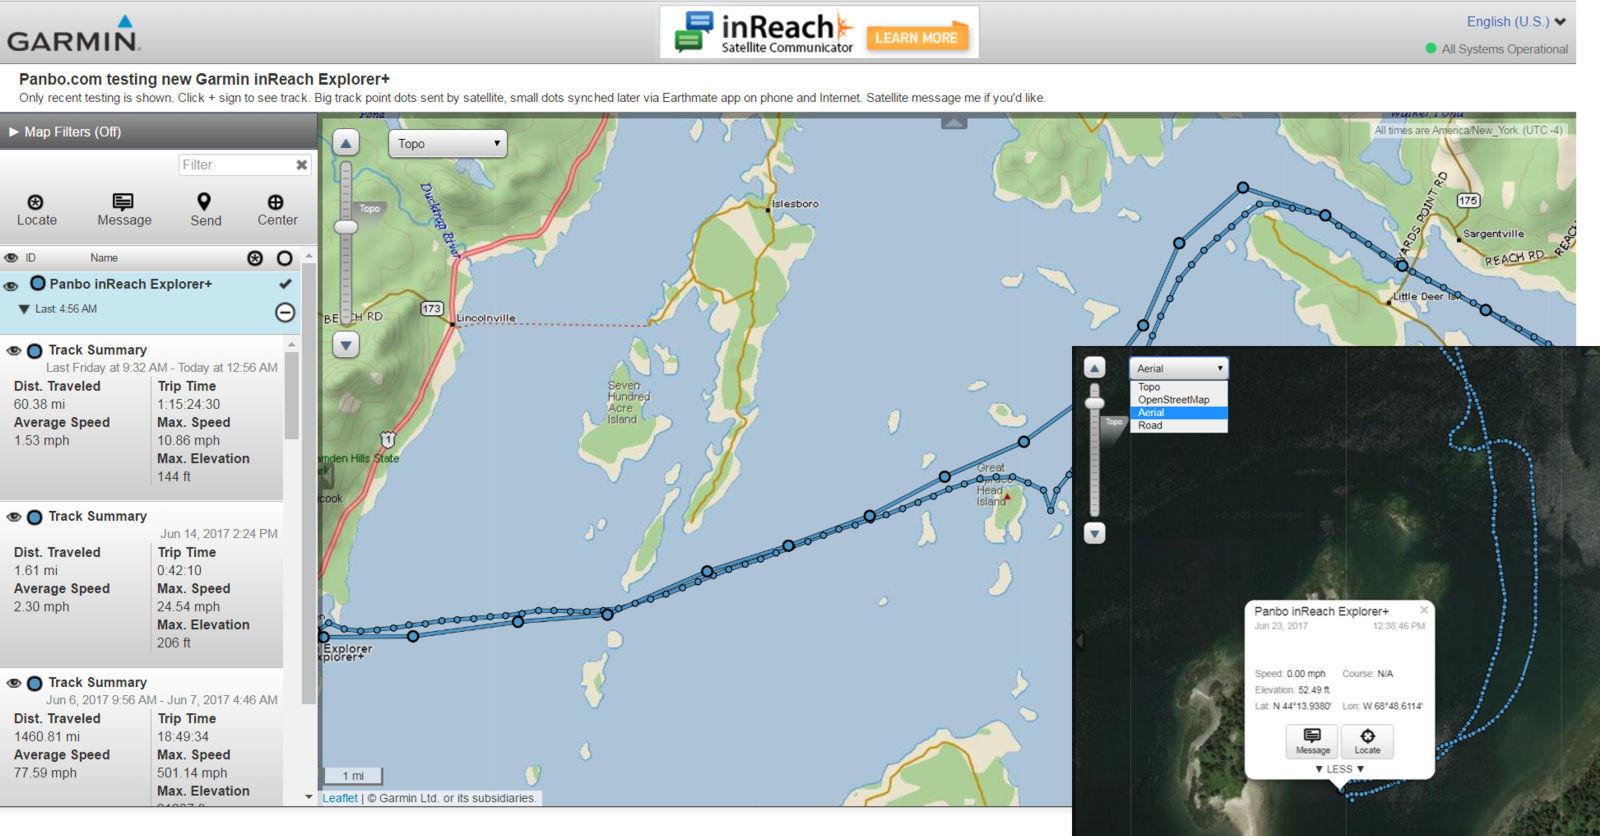The image size is (1600, 836).
Task: Click the map zoom-out down arrow button
Action: pyautogui.click(x=346, y=345)
